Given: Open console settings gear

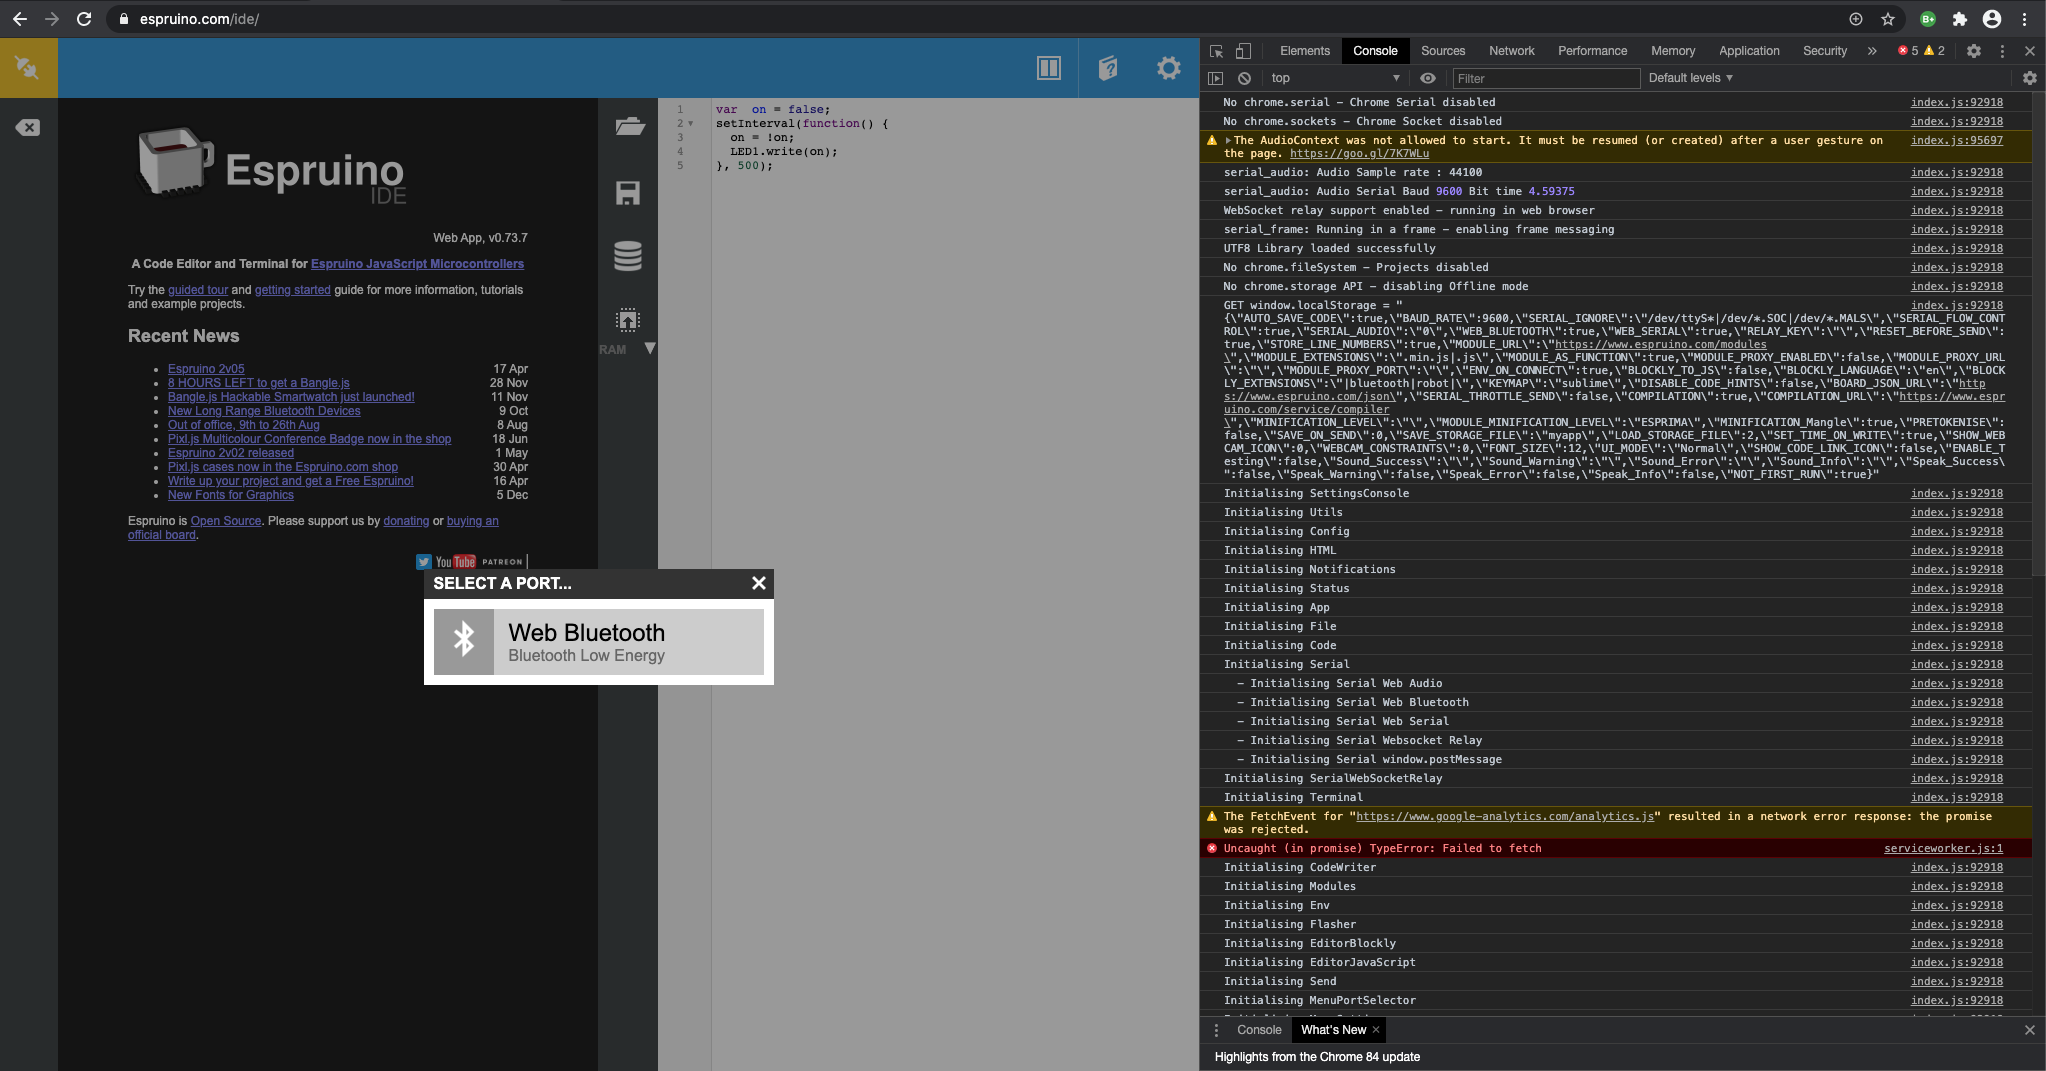Looking at the screenshot, I should tap(2030, 78).
